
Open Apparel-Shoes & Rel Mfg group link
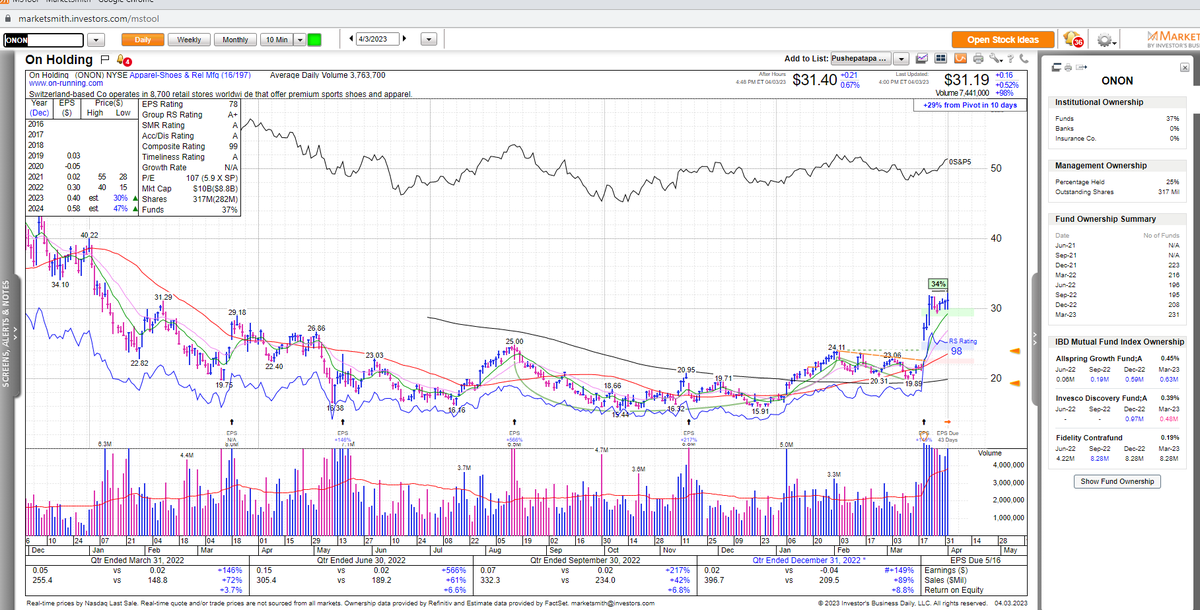(190, 75)
